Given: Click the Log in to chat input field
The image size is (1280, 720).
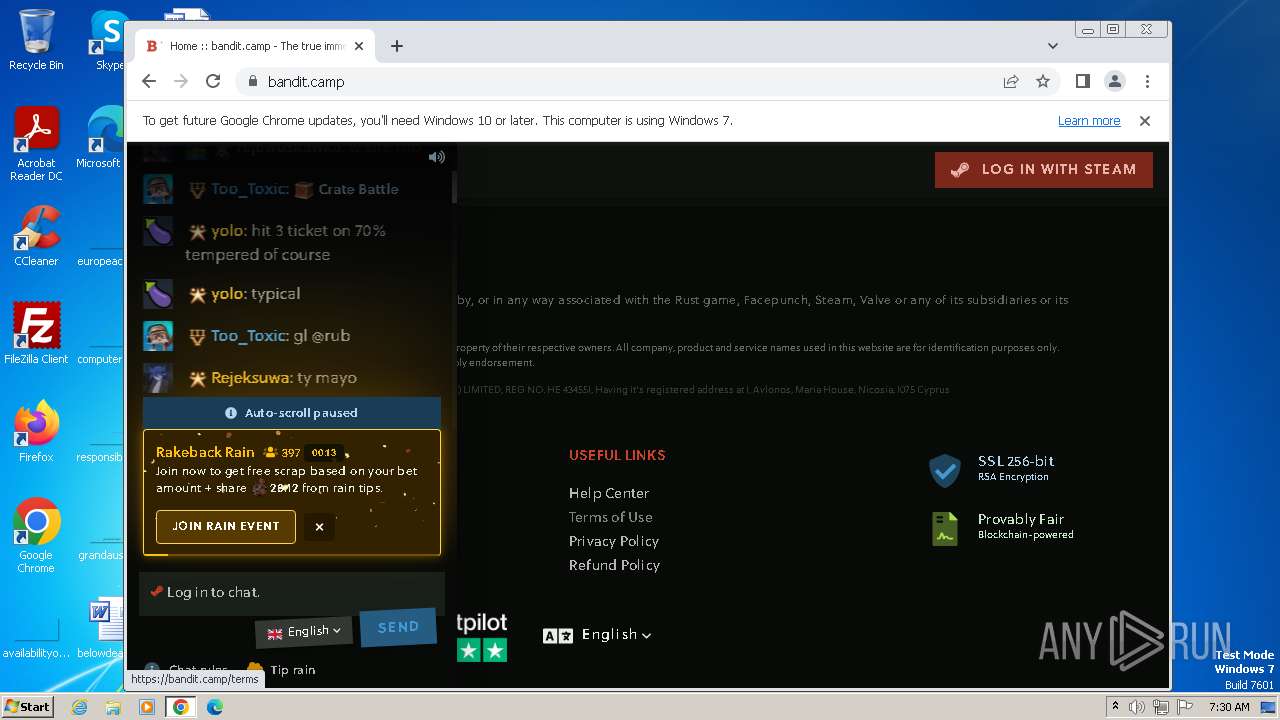Looking at the screenshot, I should 292,592.
